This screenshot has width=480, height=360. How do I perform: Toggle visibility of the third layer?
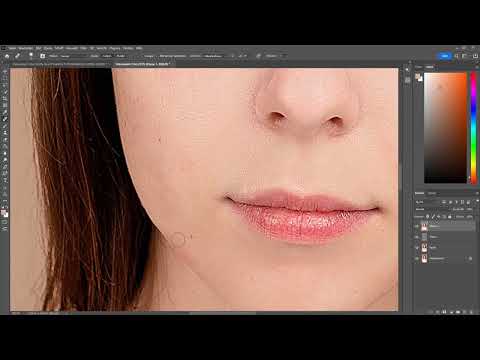(417, 248)
